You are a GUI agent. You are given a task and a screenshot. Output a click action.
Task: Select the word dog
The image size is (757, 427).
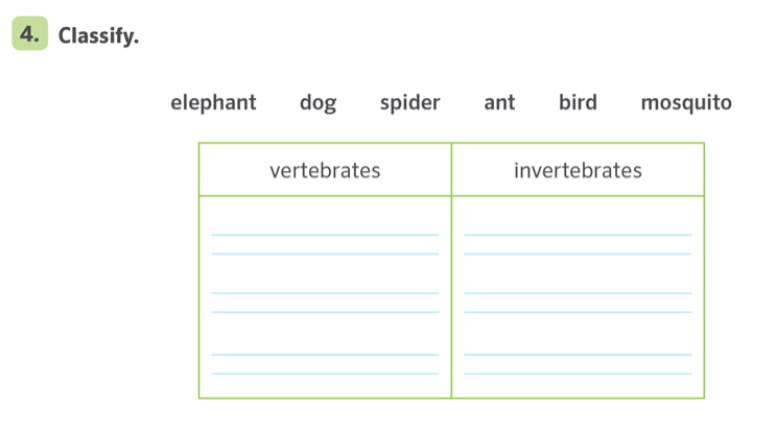click(318, 103)
